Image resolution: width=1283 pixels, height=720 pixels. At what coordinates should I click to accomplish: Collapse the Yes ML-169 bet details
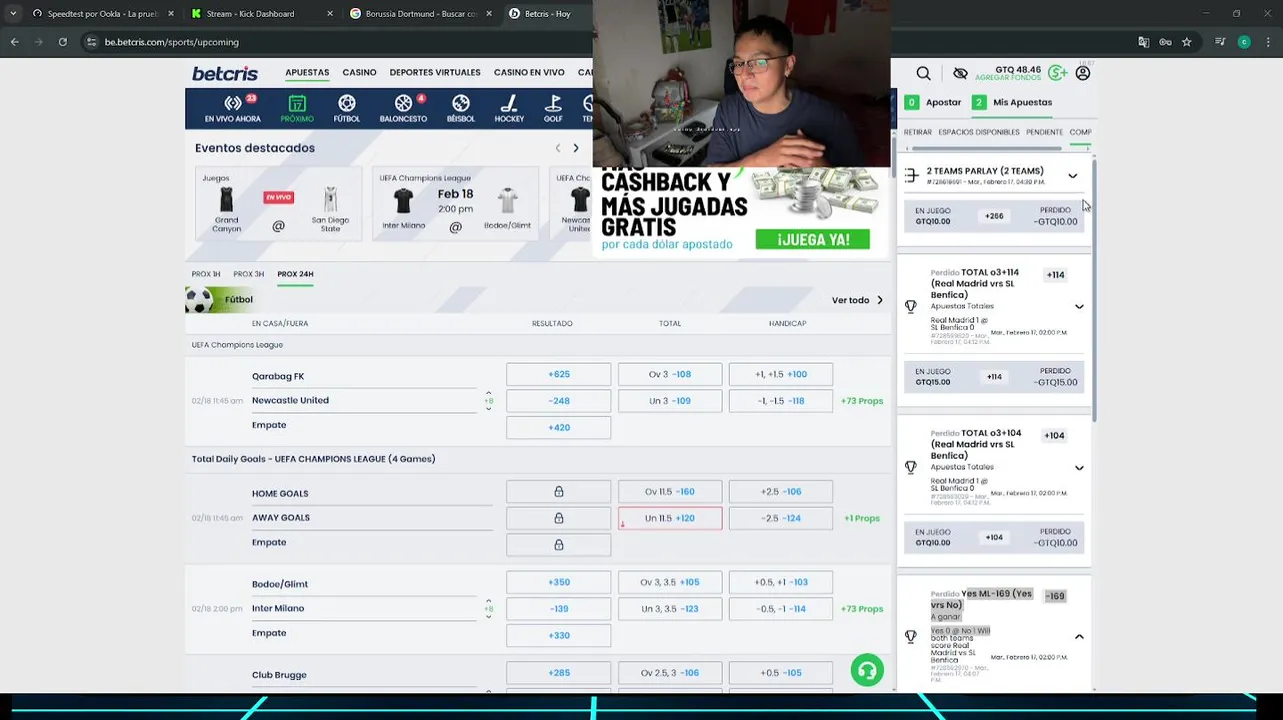click(x=1079, y=637)
